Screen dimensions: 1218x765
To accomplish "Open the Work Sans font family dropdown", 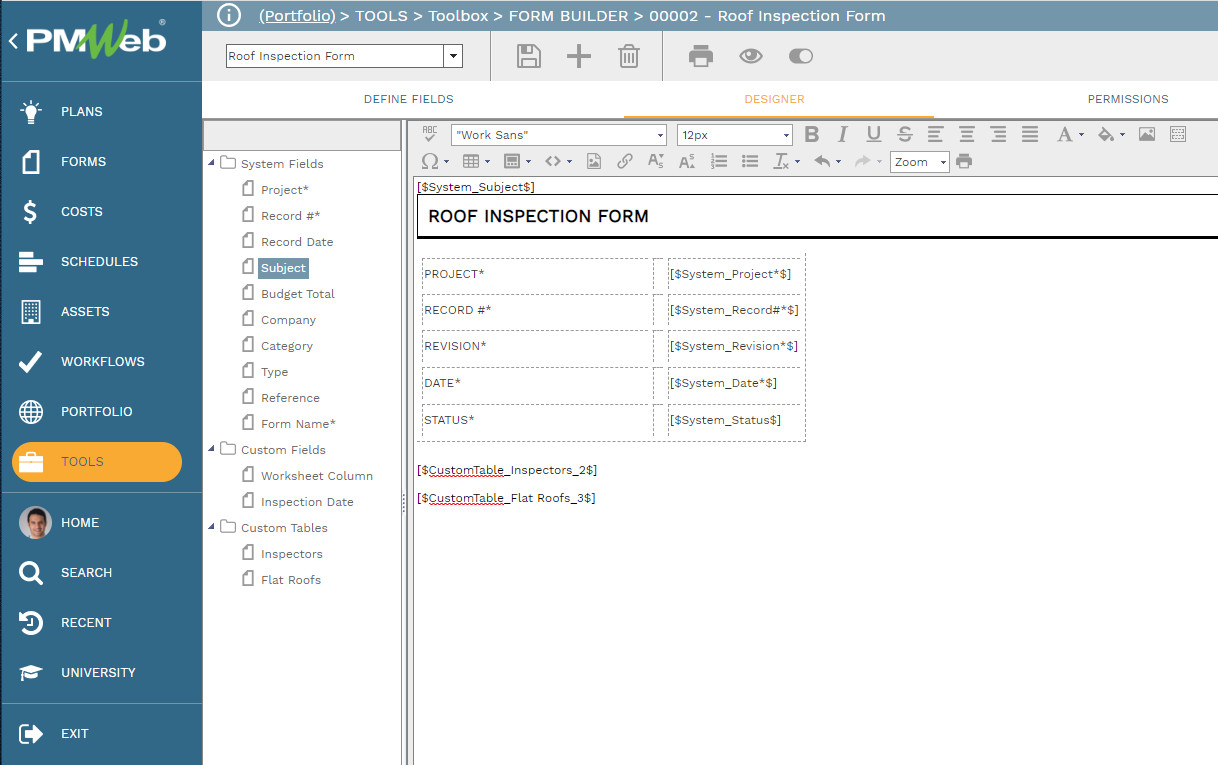I will coord(660,135).
